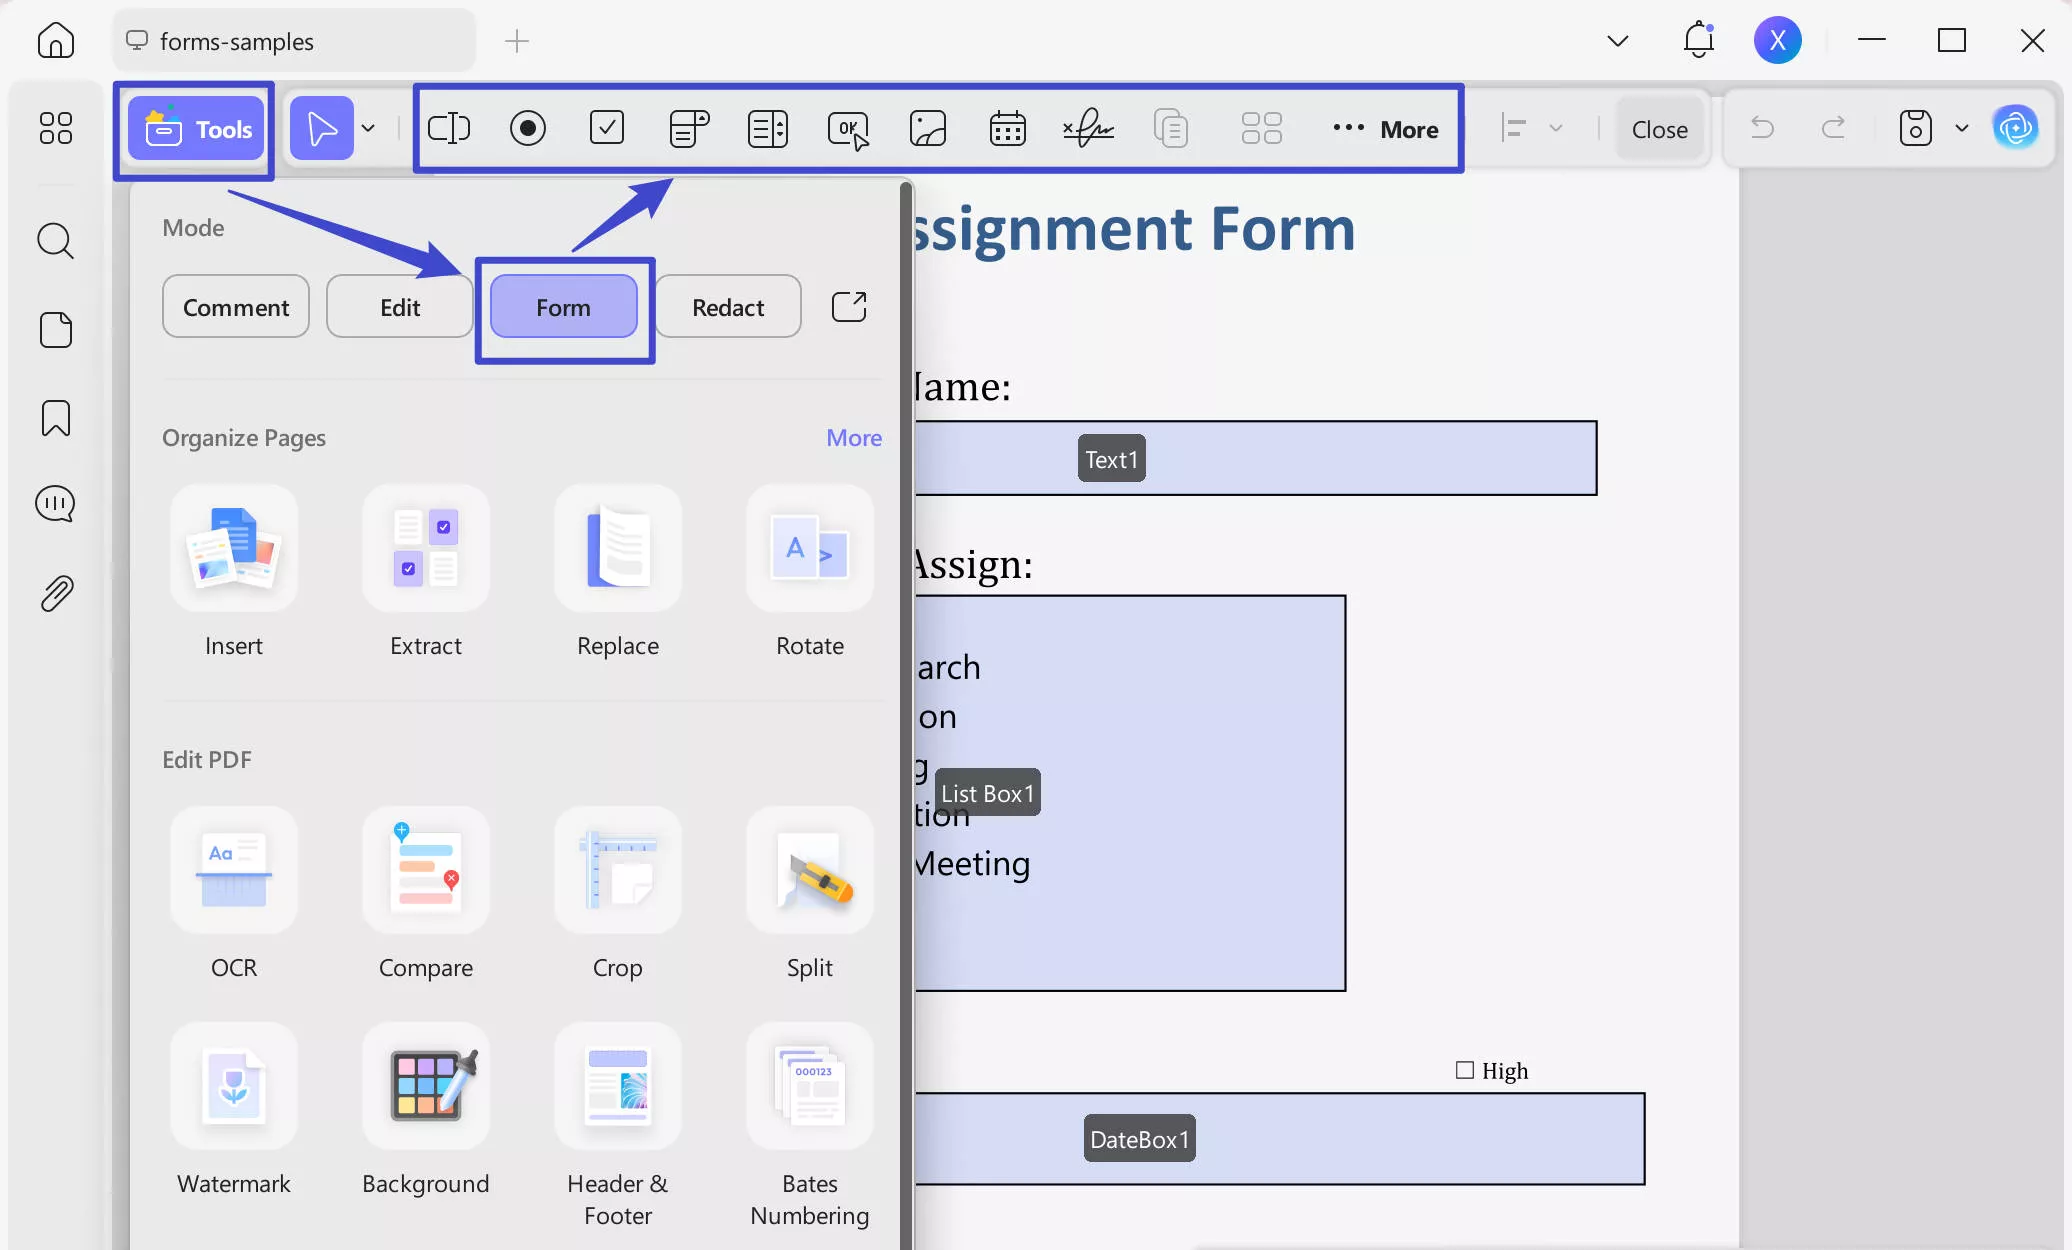
Task: Open the Bookmarks panel in sidebar
Action: tap(56, 419)
